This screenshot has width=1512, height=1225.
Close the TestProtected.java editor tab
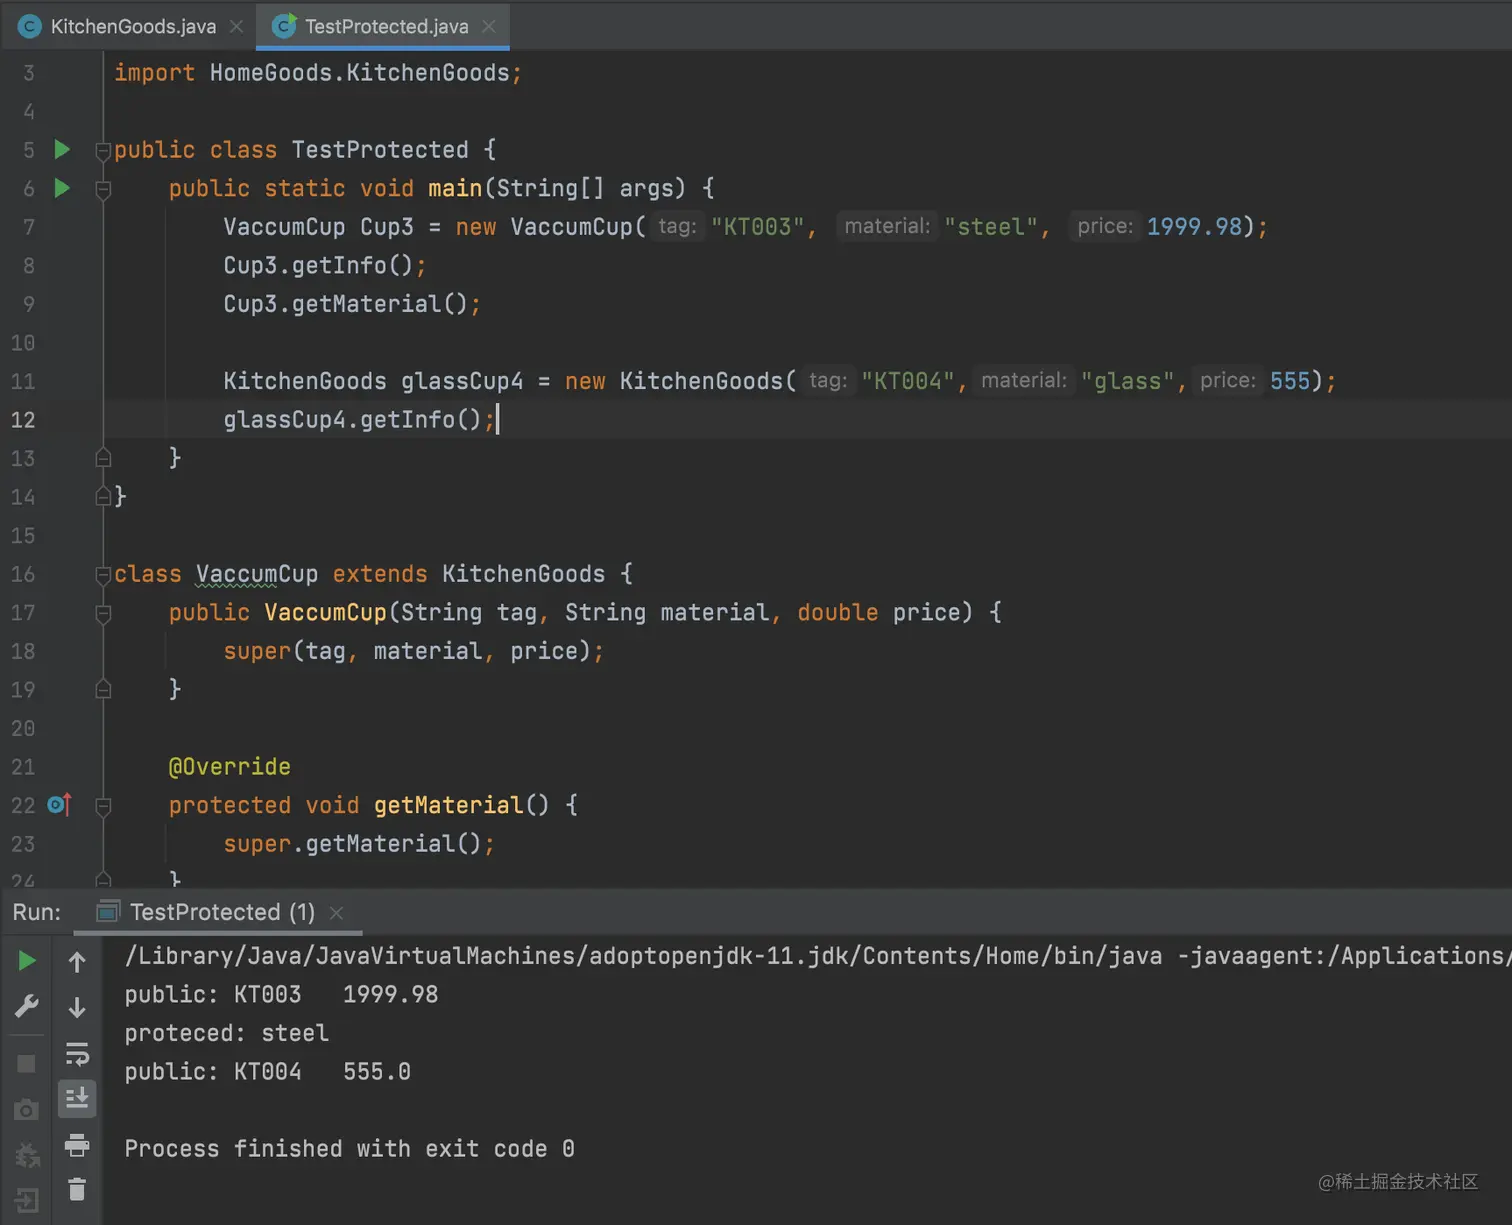[x=489, y=26]
